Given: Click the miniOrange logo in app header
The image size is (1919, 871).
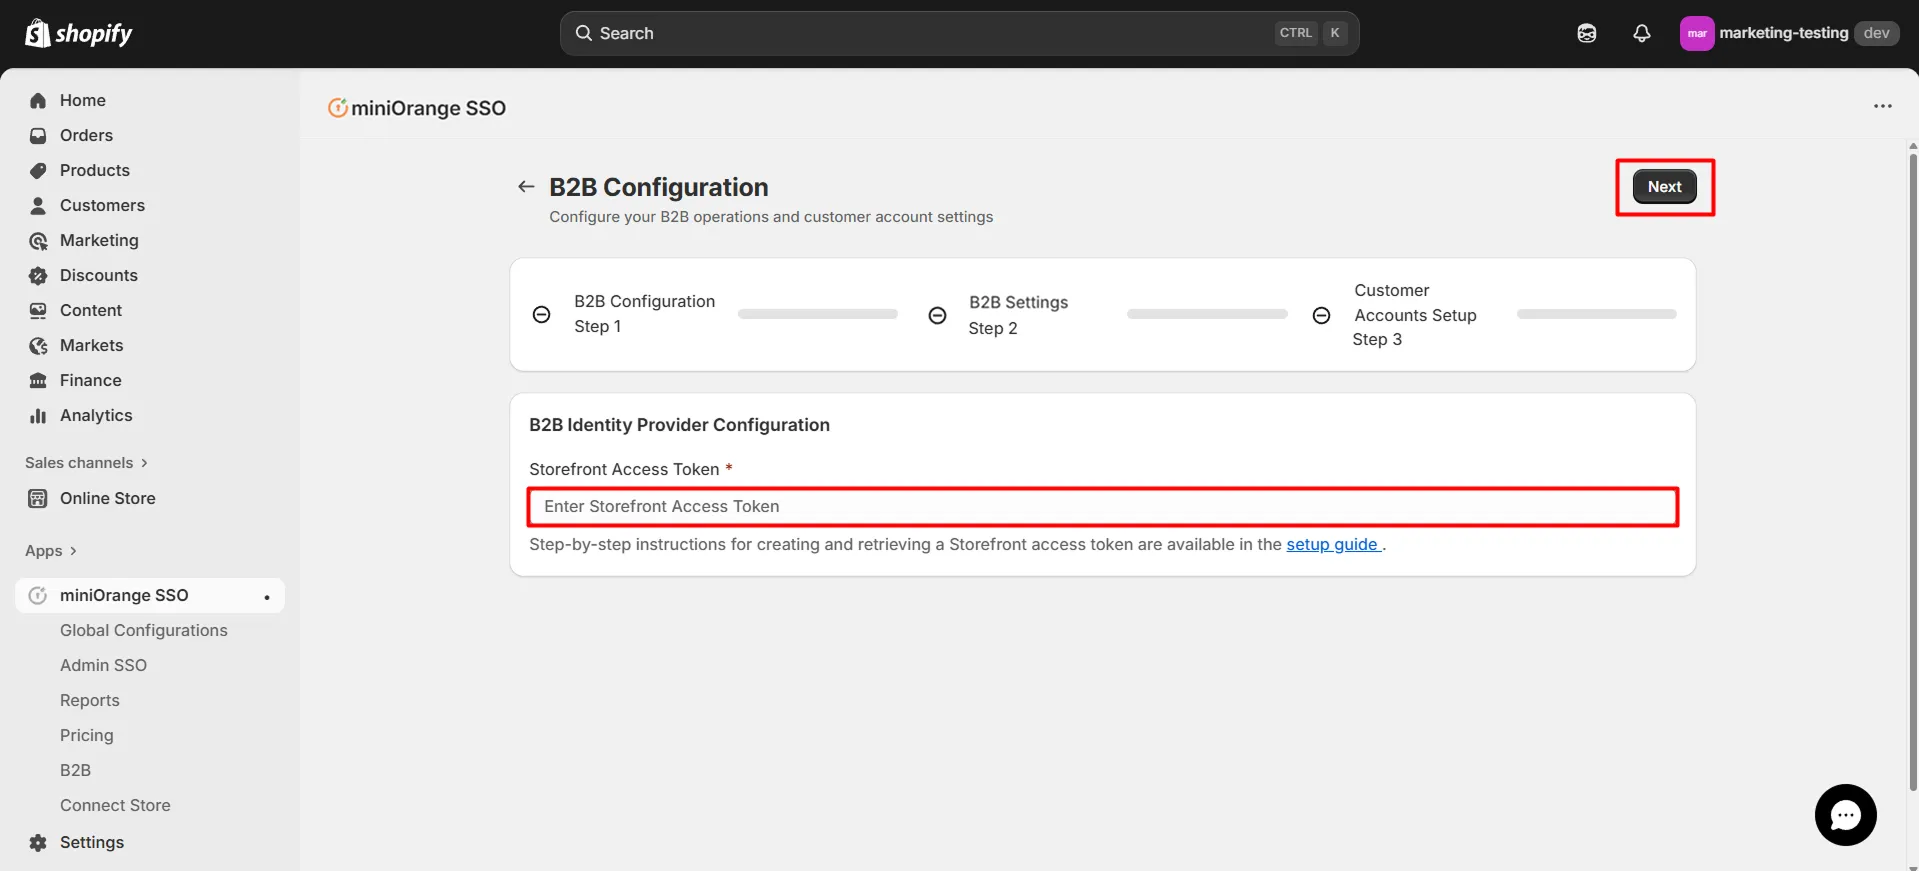Looking at the screenshot, I should click(338, 107).
